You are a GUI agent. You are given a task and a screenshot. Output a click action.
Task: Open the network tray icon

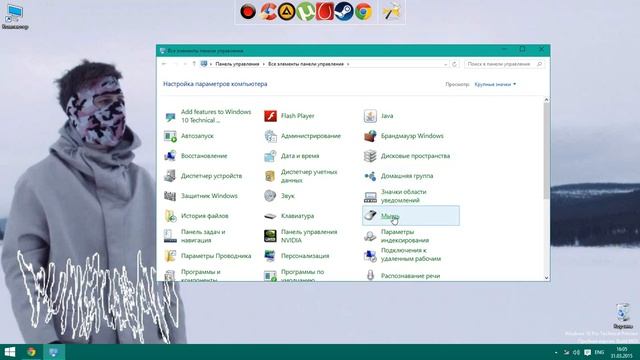[566, 352]
